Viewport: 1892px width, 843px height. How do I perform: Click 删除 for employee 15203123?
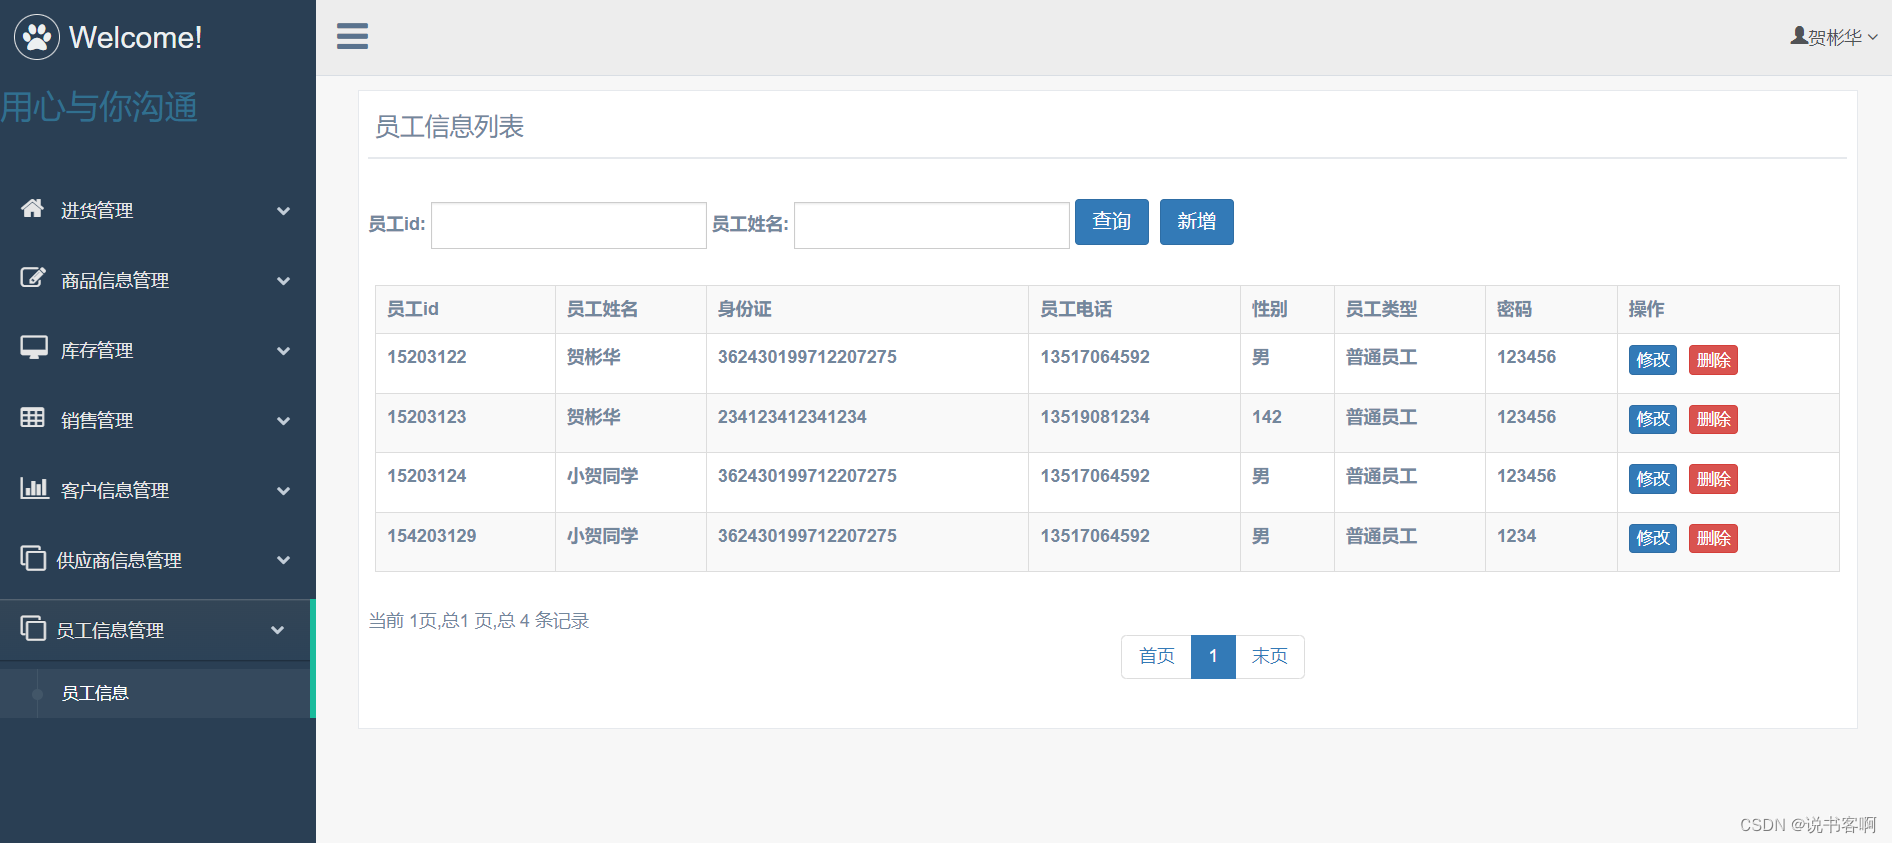pyautogui.click(x=1713, y=419)
